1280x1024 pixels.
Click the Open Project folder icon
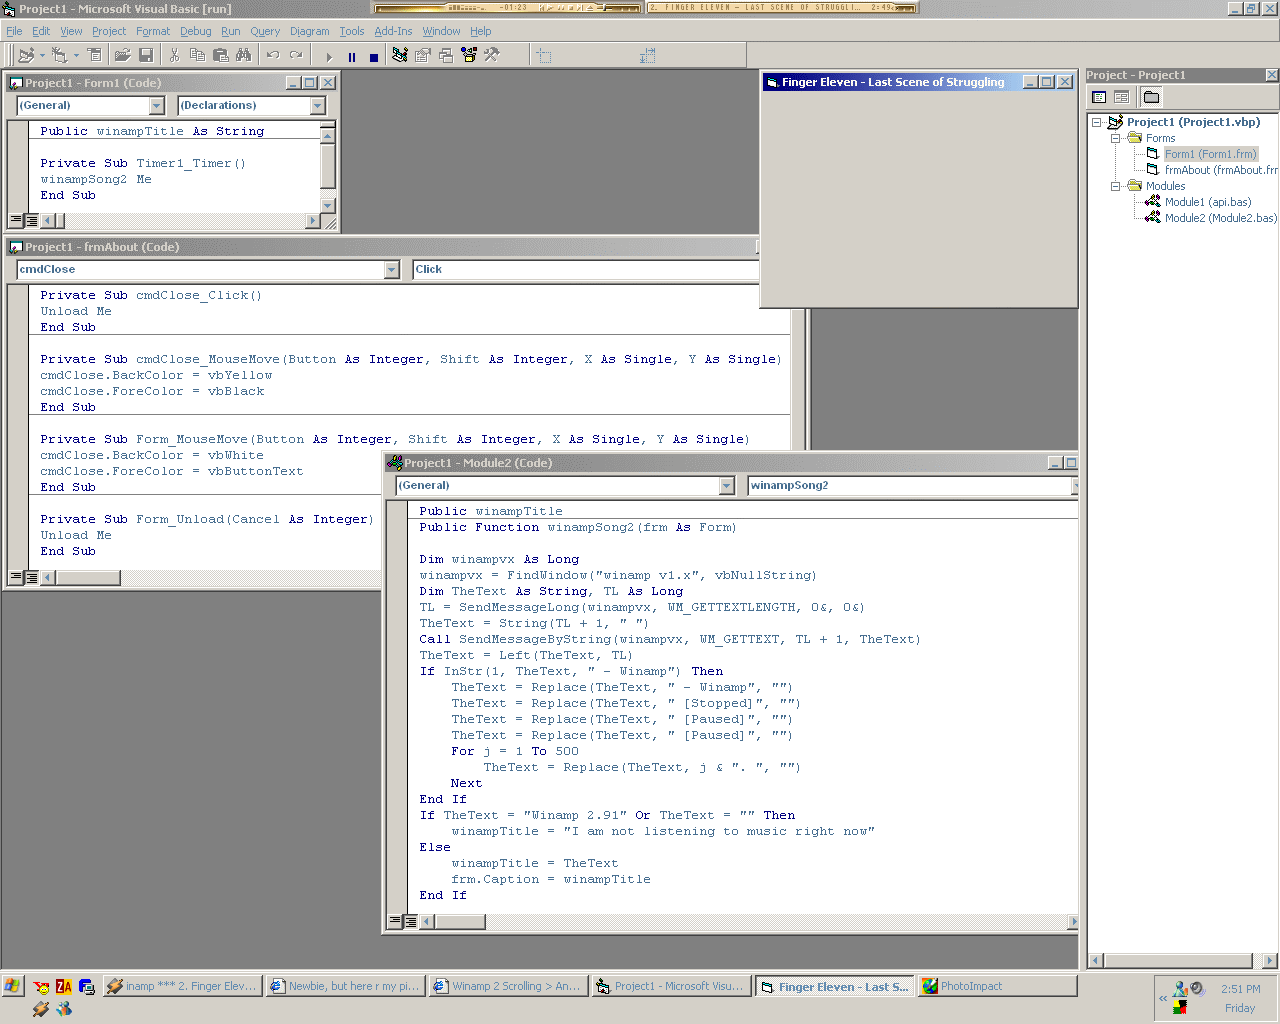coord(122,56)
